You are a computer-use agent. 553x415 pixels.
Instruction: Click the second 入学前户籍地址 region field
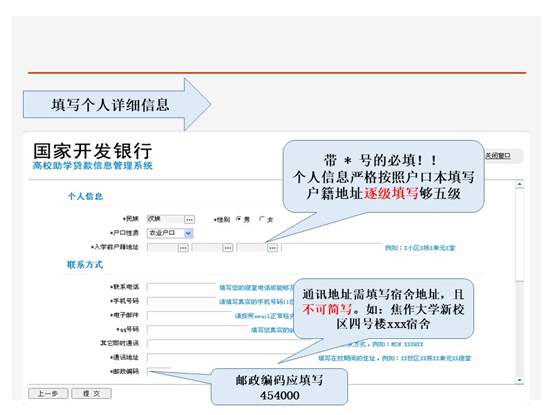(x=207, y=248)
